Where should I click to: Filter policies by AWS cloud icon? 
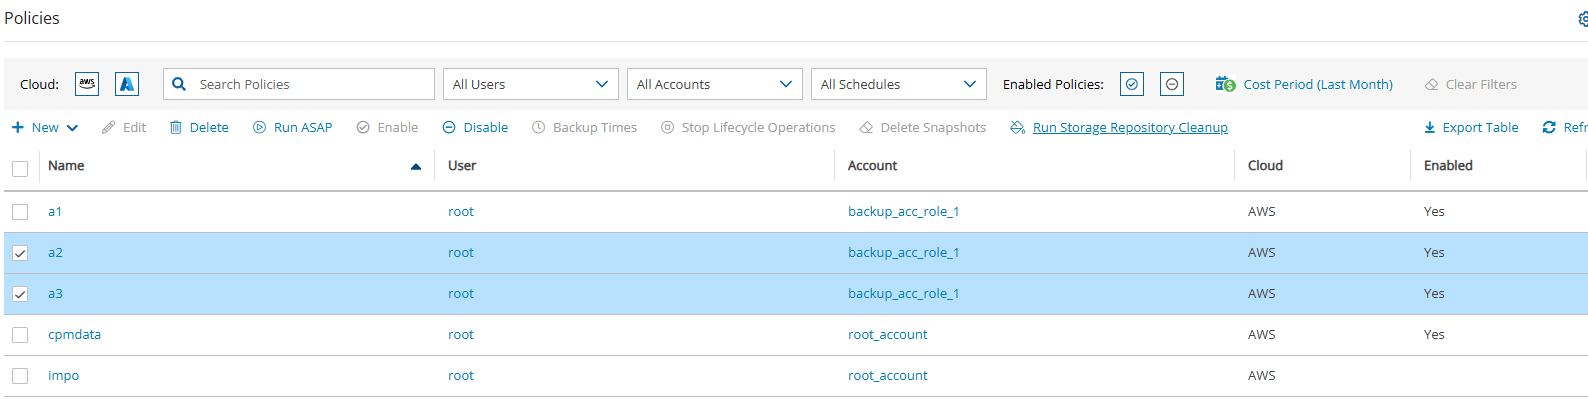click(87, 84)
